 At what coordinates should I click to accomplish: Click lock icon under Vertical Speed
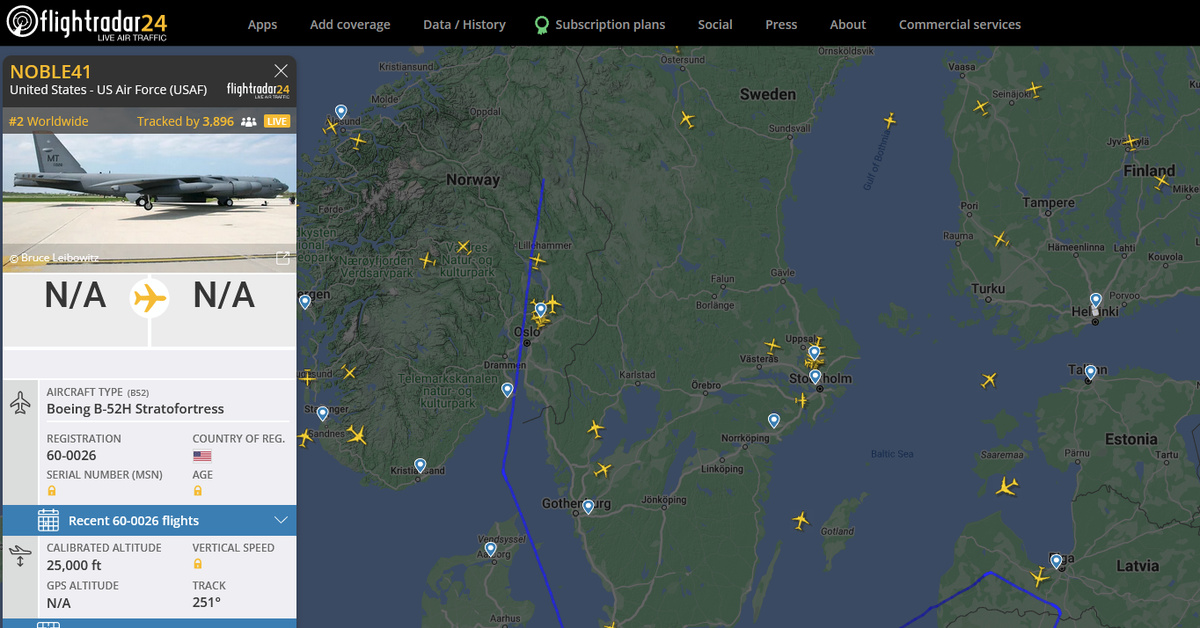pos(198,564)
